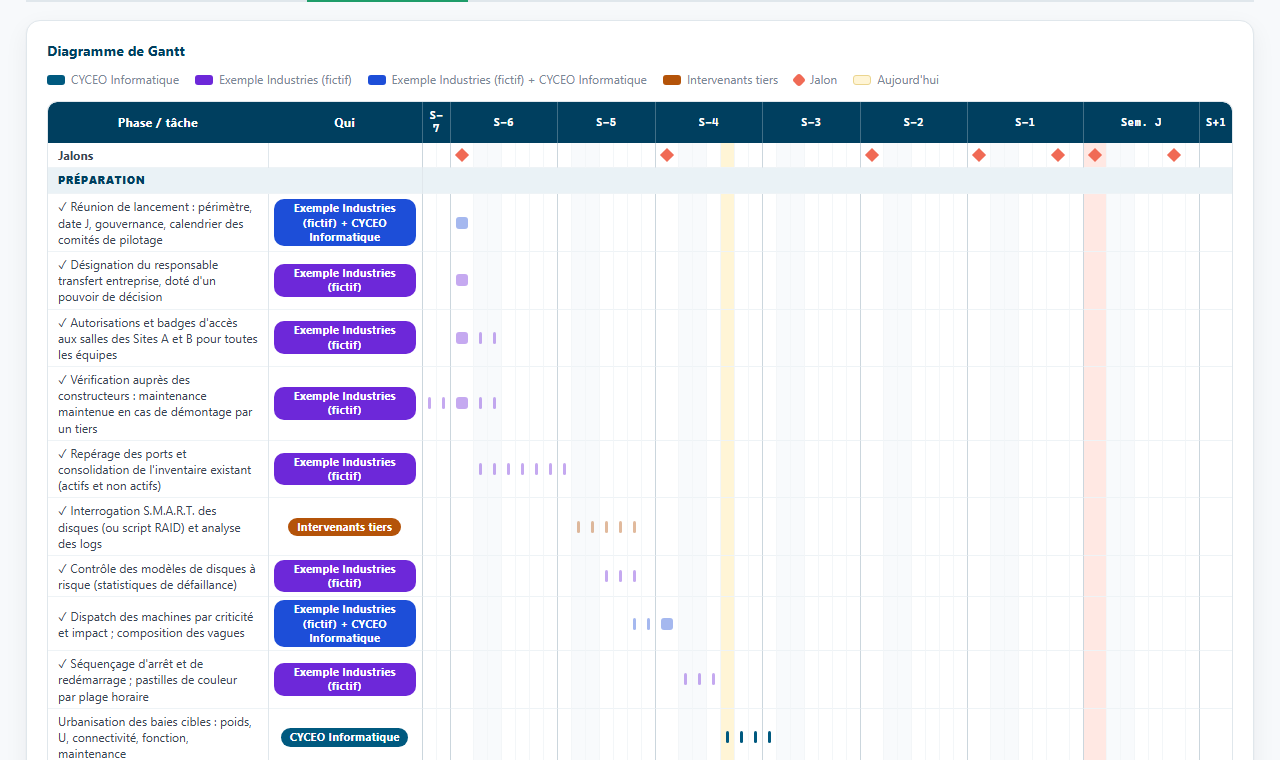Open the task Autorisations et badges d'accès
Image resolution: width=1280 pixels, height=760 pixels.
tap(158, 338)
